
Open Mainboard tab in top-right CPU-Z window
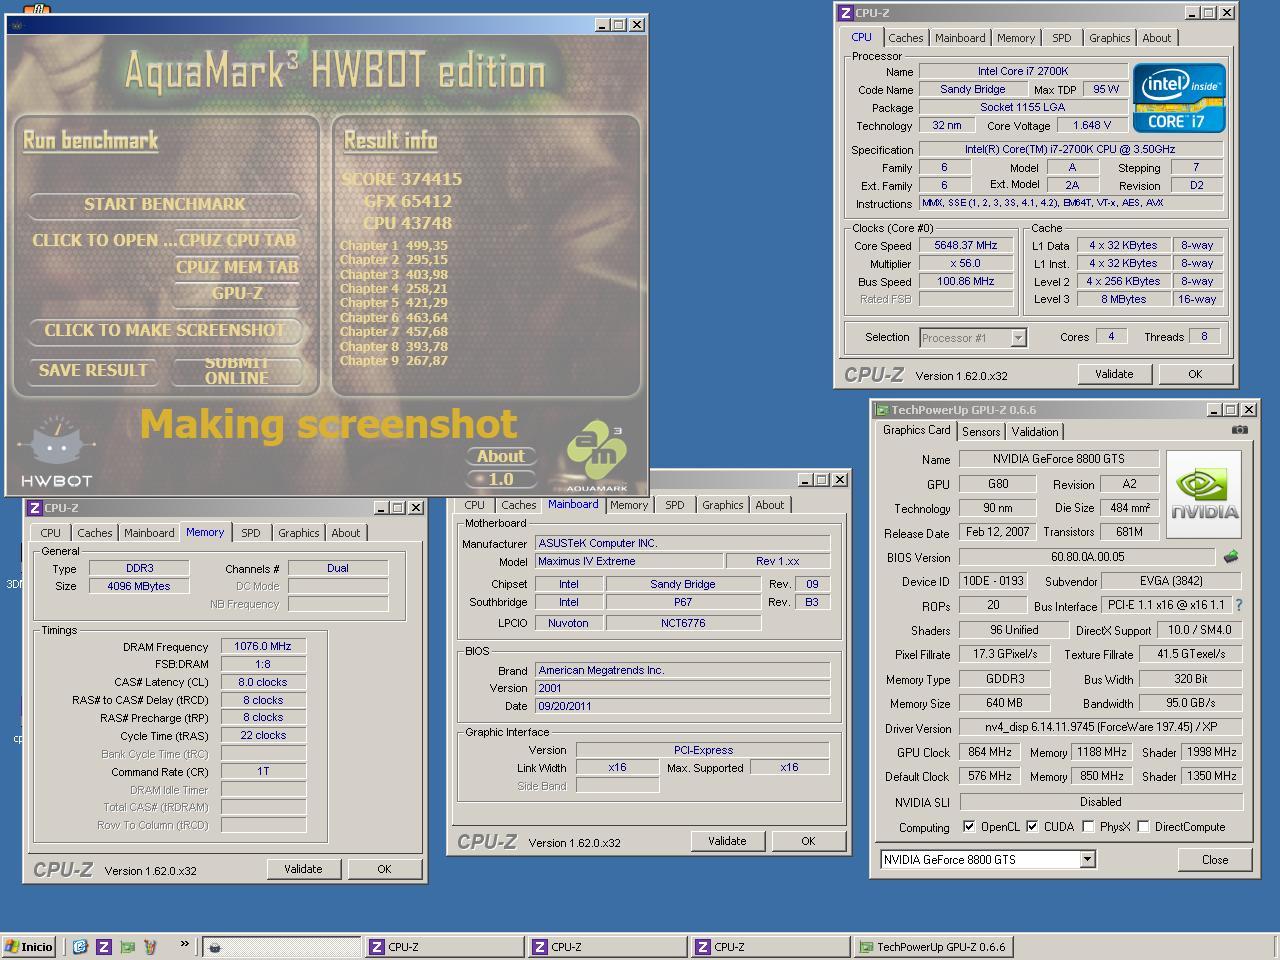tap(960, 38)
